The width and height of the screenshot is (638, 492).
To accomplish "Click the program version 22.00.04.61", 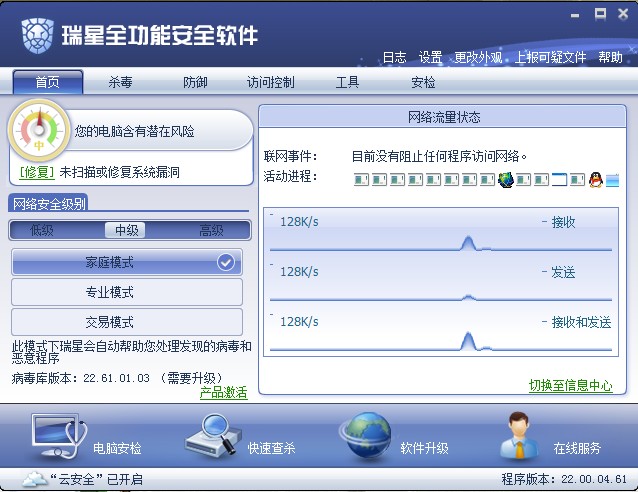I will click(594, 479).
